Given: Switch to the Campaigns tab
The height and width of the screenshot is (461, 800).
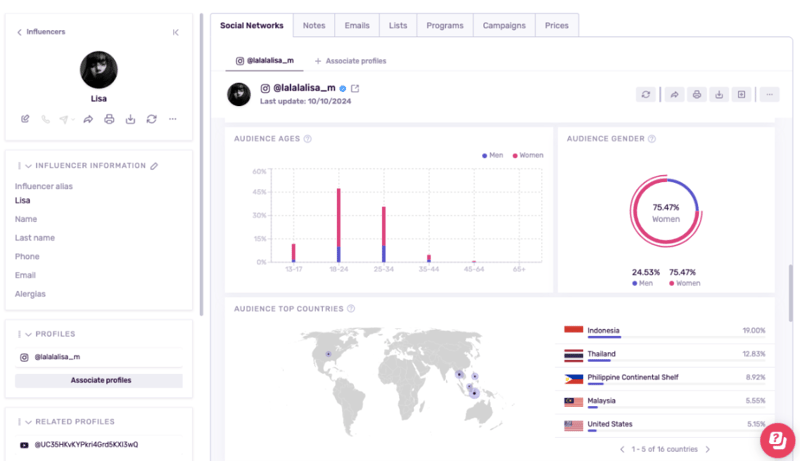Looking at the screenshot, I should pyautogui.click(x=504, y=25).
